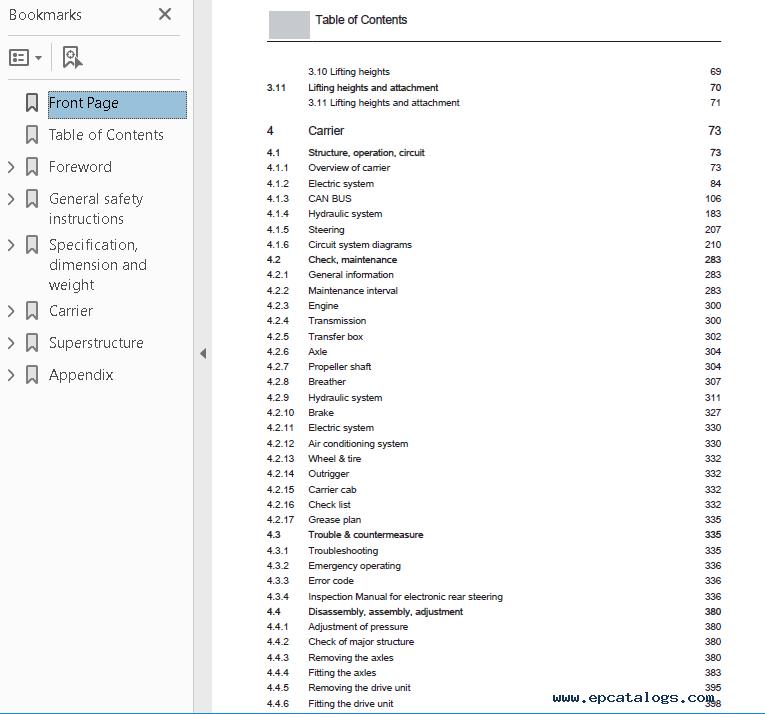Open the Table of Contents bookmark

(106, 135)
